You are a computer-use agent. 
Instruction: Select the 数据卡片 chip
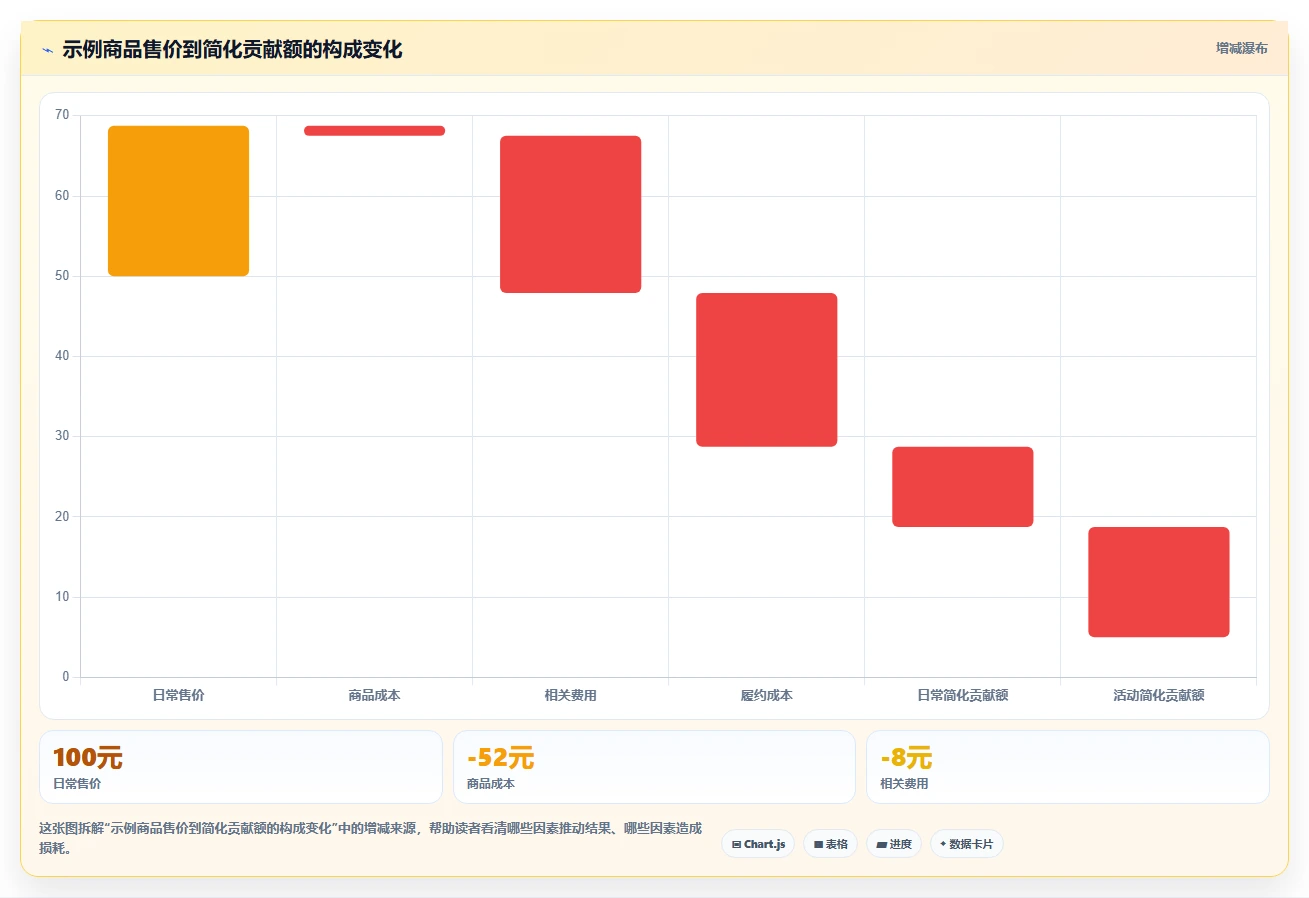click(x=967, y=844)
